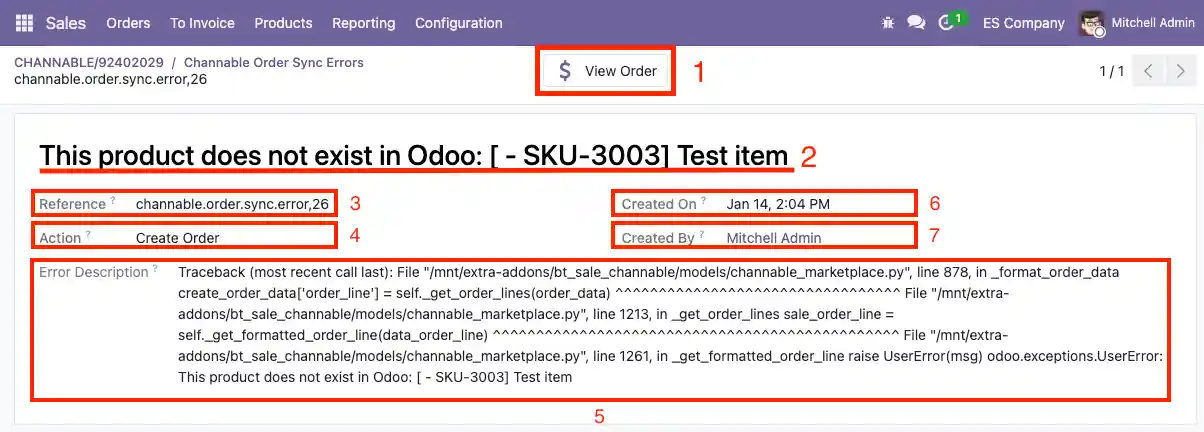Open the Orders menu
This screenshot has height=432, width=1204.
128,23
